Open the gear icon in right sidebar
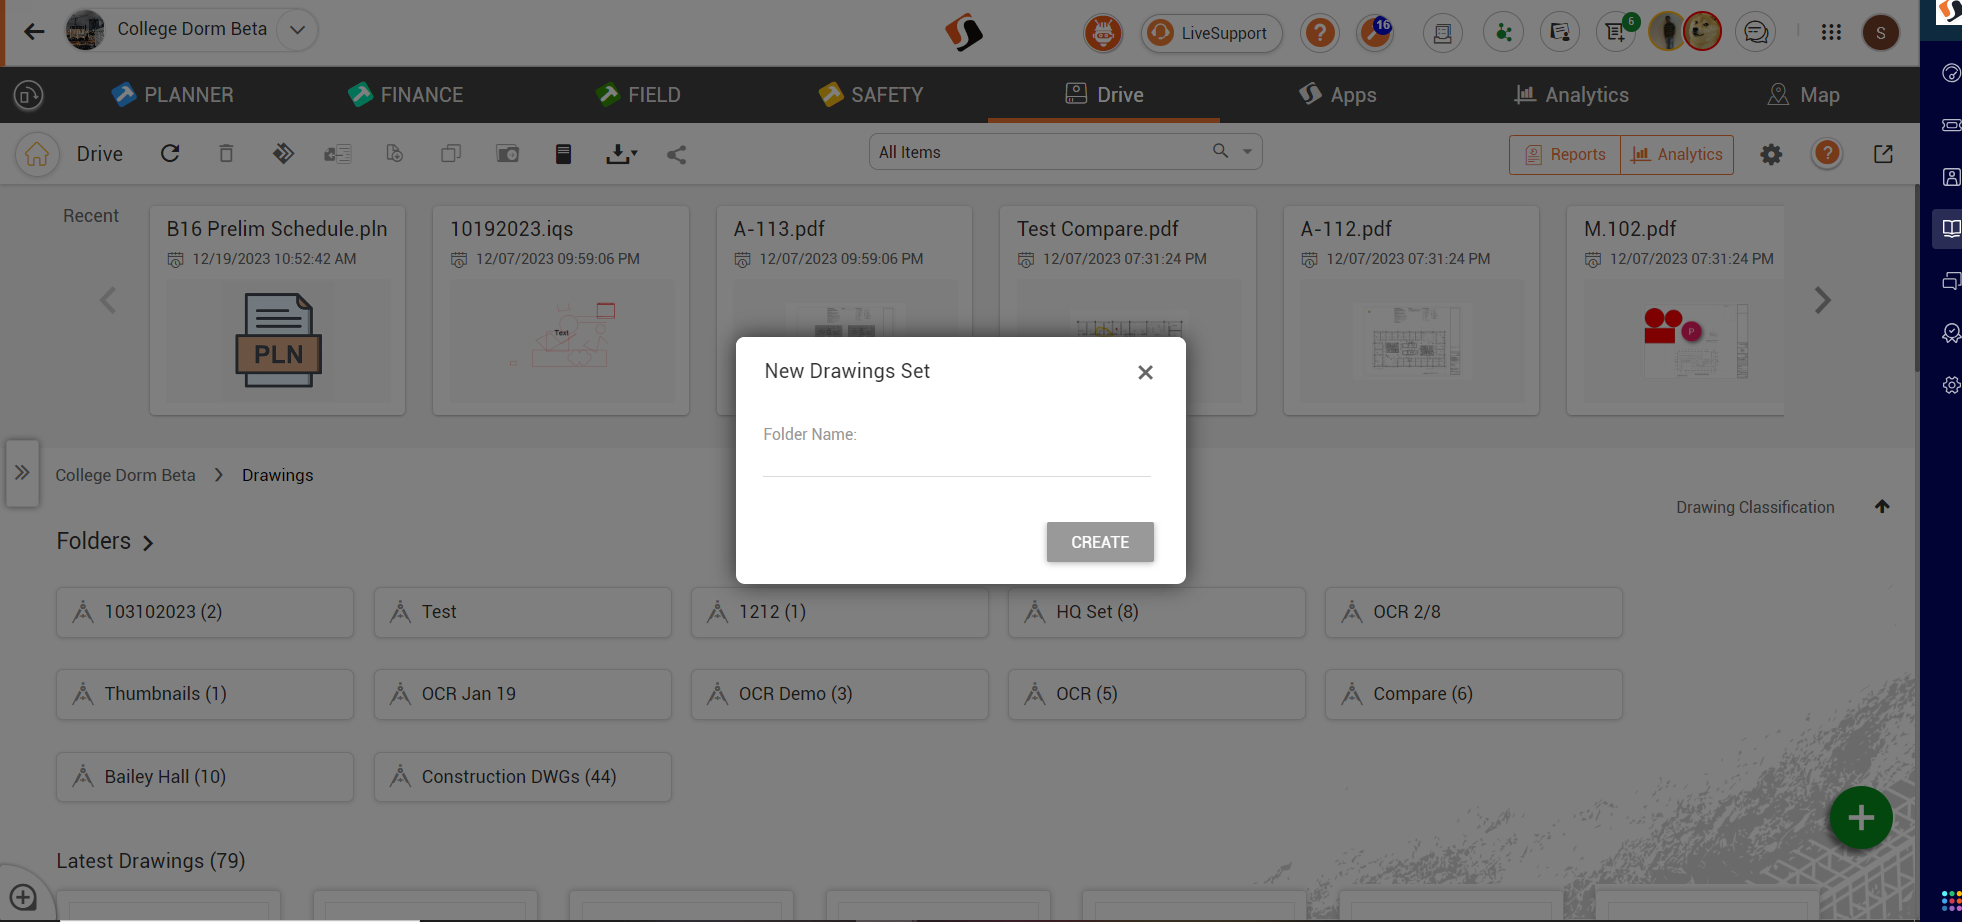The image size is (1962, 922). (1951, 385)
